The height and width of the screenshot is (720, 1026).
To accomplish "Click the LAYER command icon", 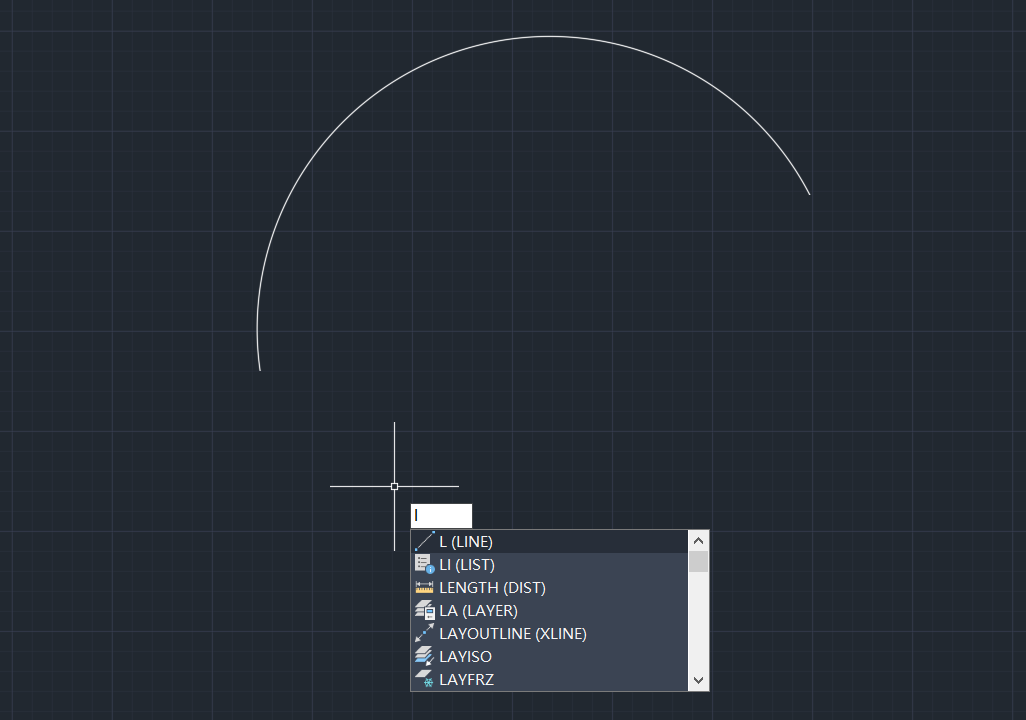I will (424, 610).
